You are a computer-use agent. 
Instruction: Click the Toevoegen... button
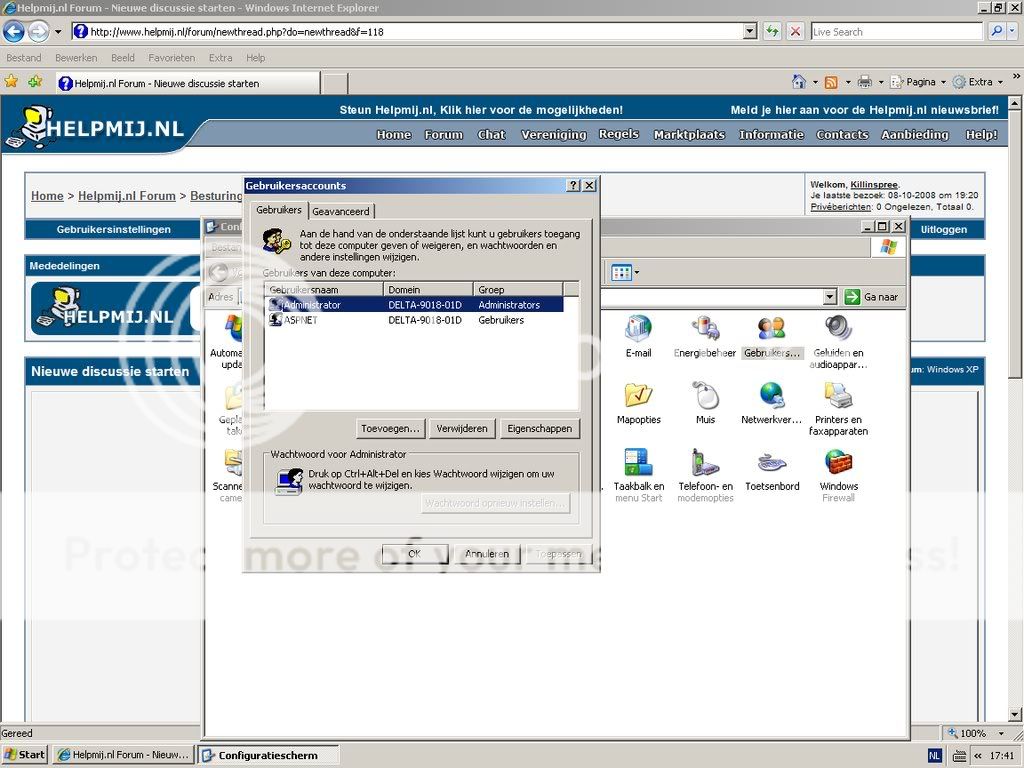(391, 428)
